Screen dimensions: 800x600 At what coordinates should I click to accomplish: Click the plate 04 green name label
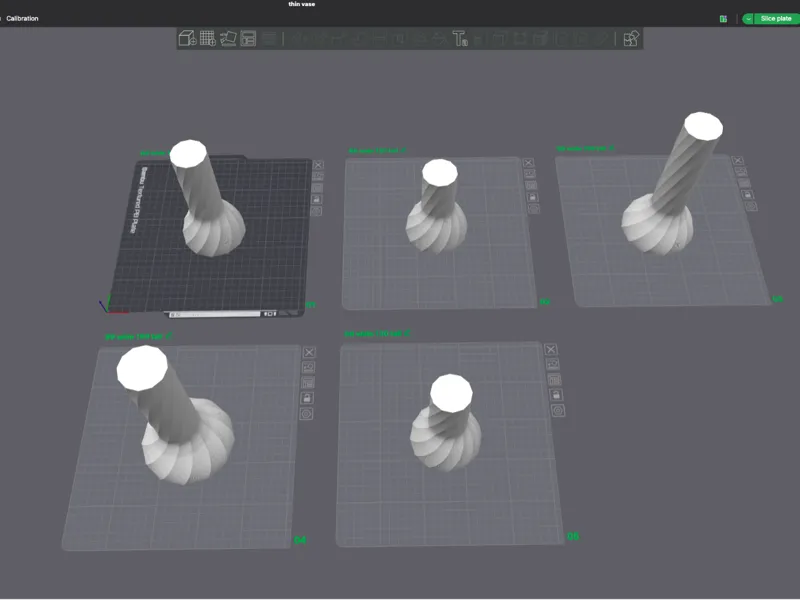(x=134, y=337)
